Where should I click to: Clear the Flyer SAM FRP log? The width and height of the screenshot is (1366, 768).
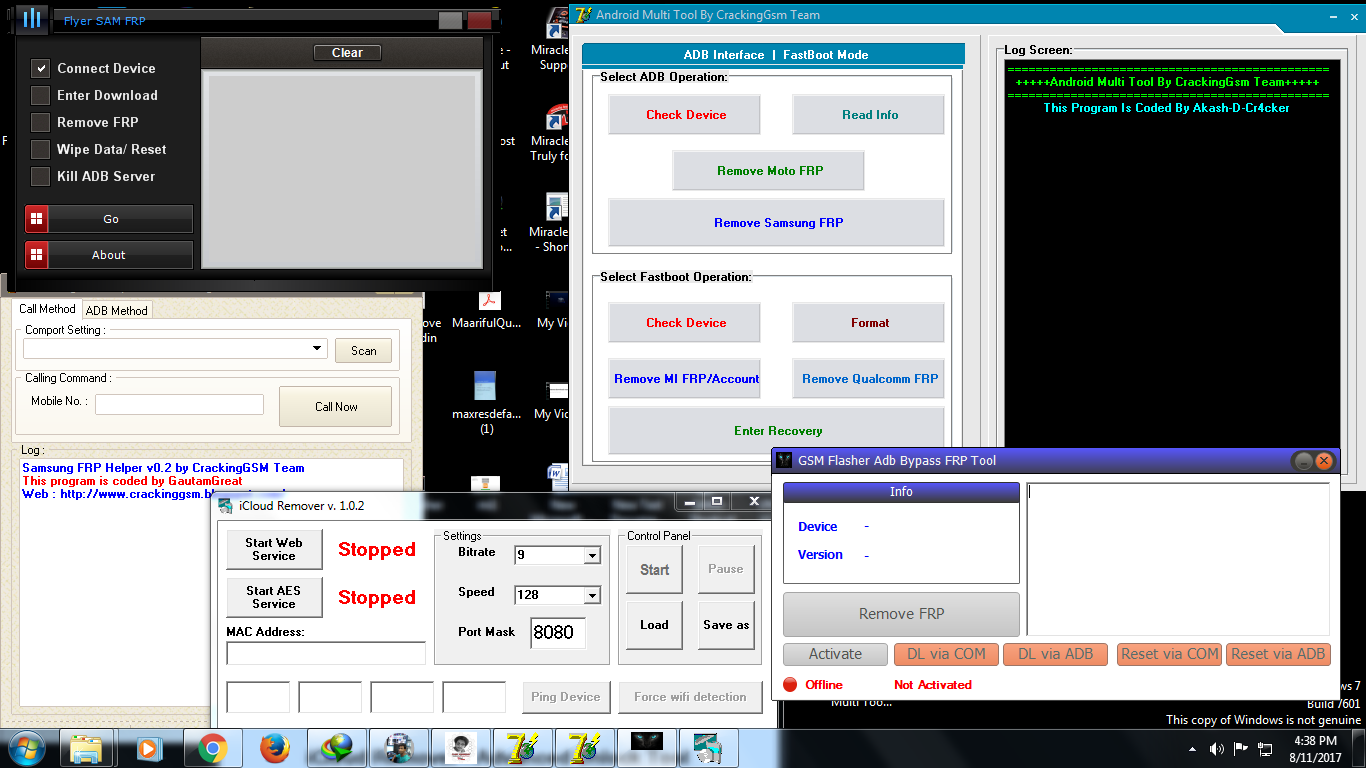pos(347,53)
